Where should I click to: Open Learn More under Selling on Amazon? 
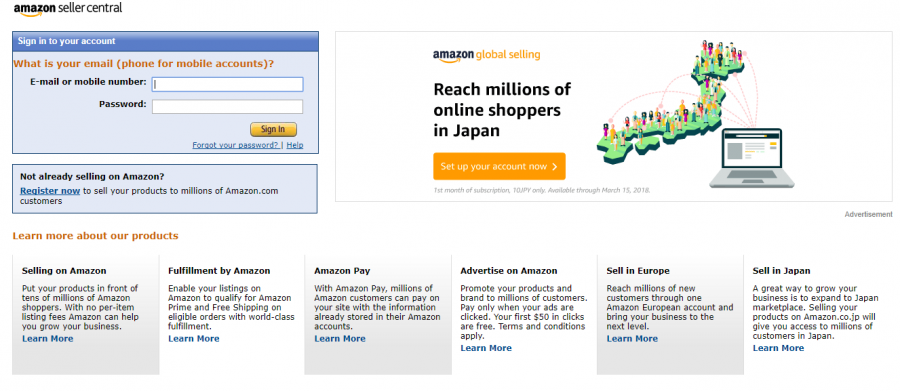48,339
